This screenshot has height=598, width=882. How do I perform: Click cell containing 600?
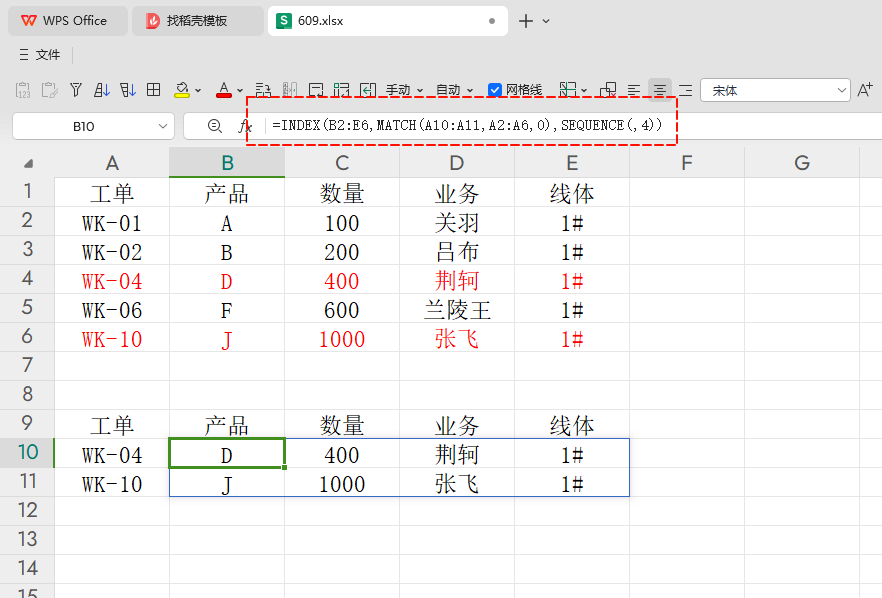point(342,310)
